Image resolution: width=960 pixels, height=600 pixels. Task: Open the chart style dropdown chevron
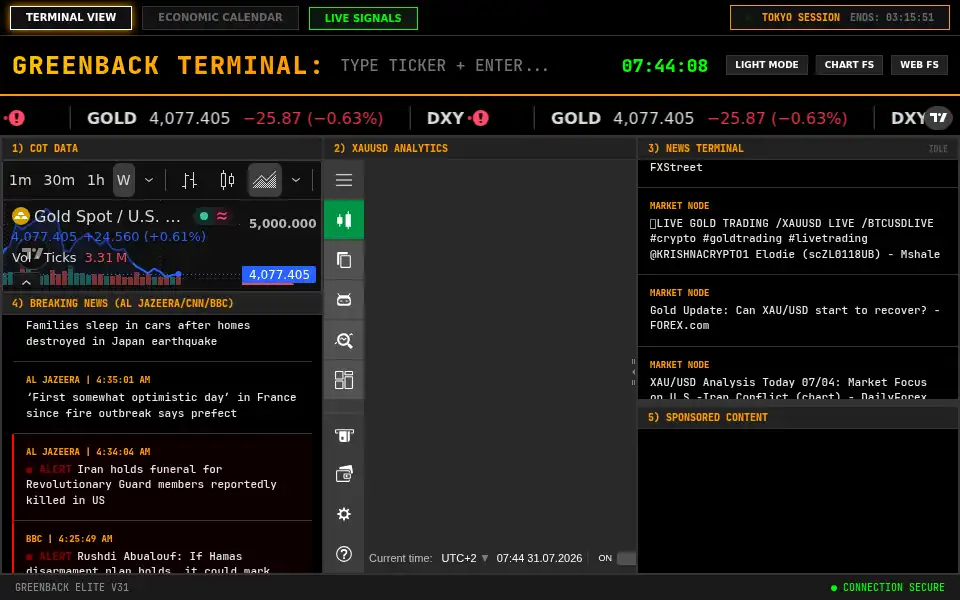(x=296, y=180)
